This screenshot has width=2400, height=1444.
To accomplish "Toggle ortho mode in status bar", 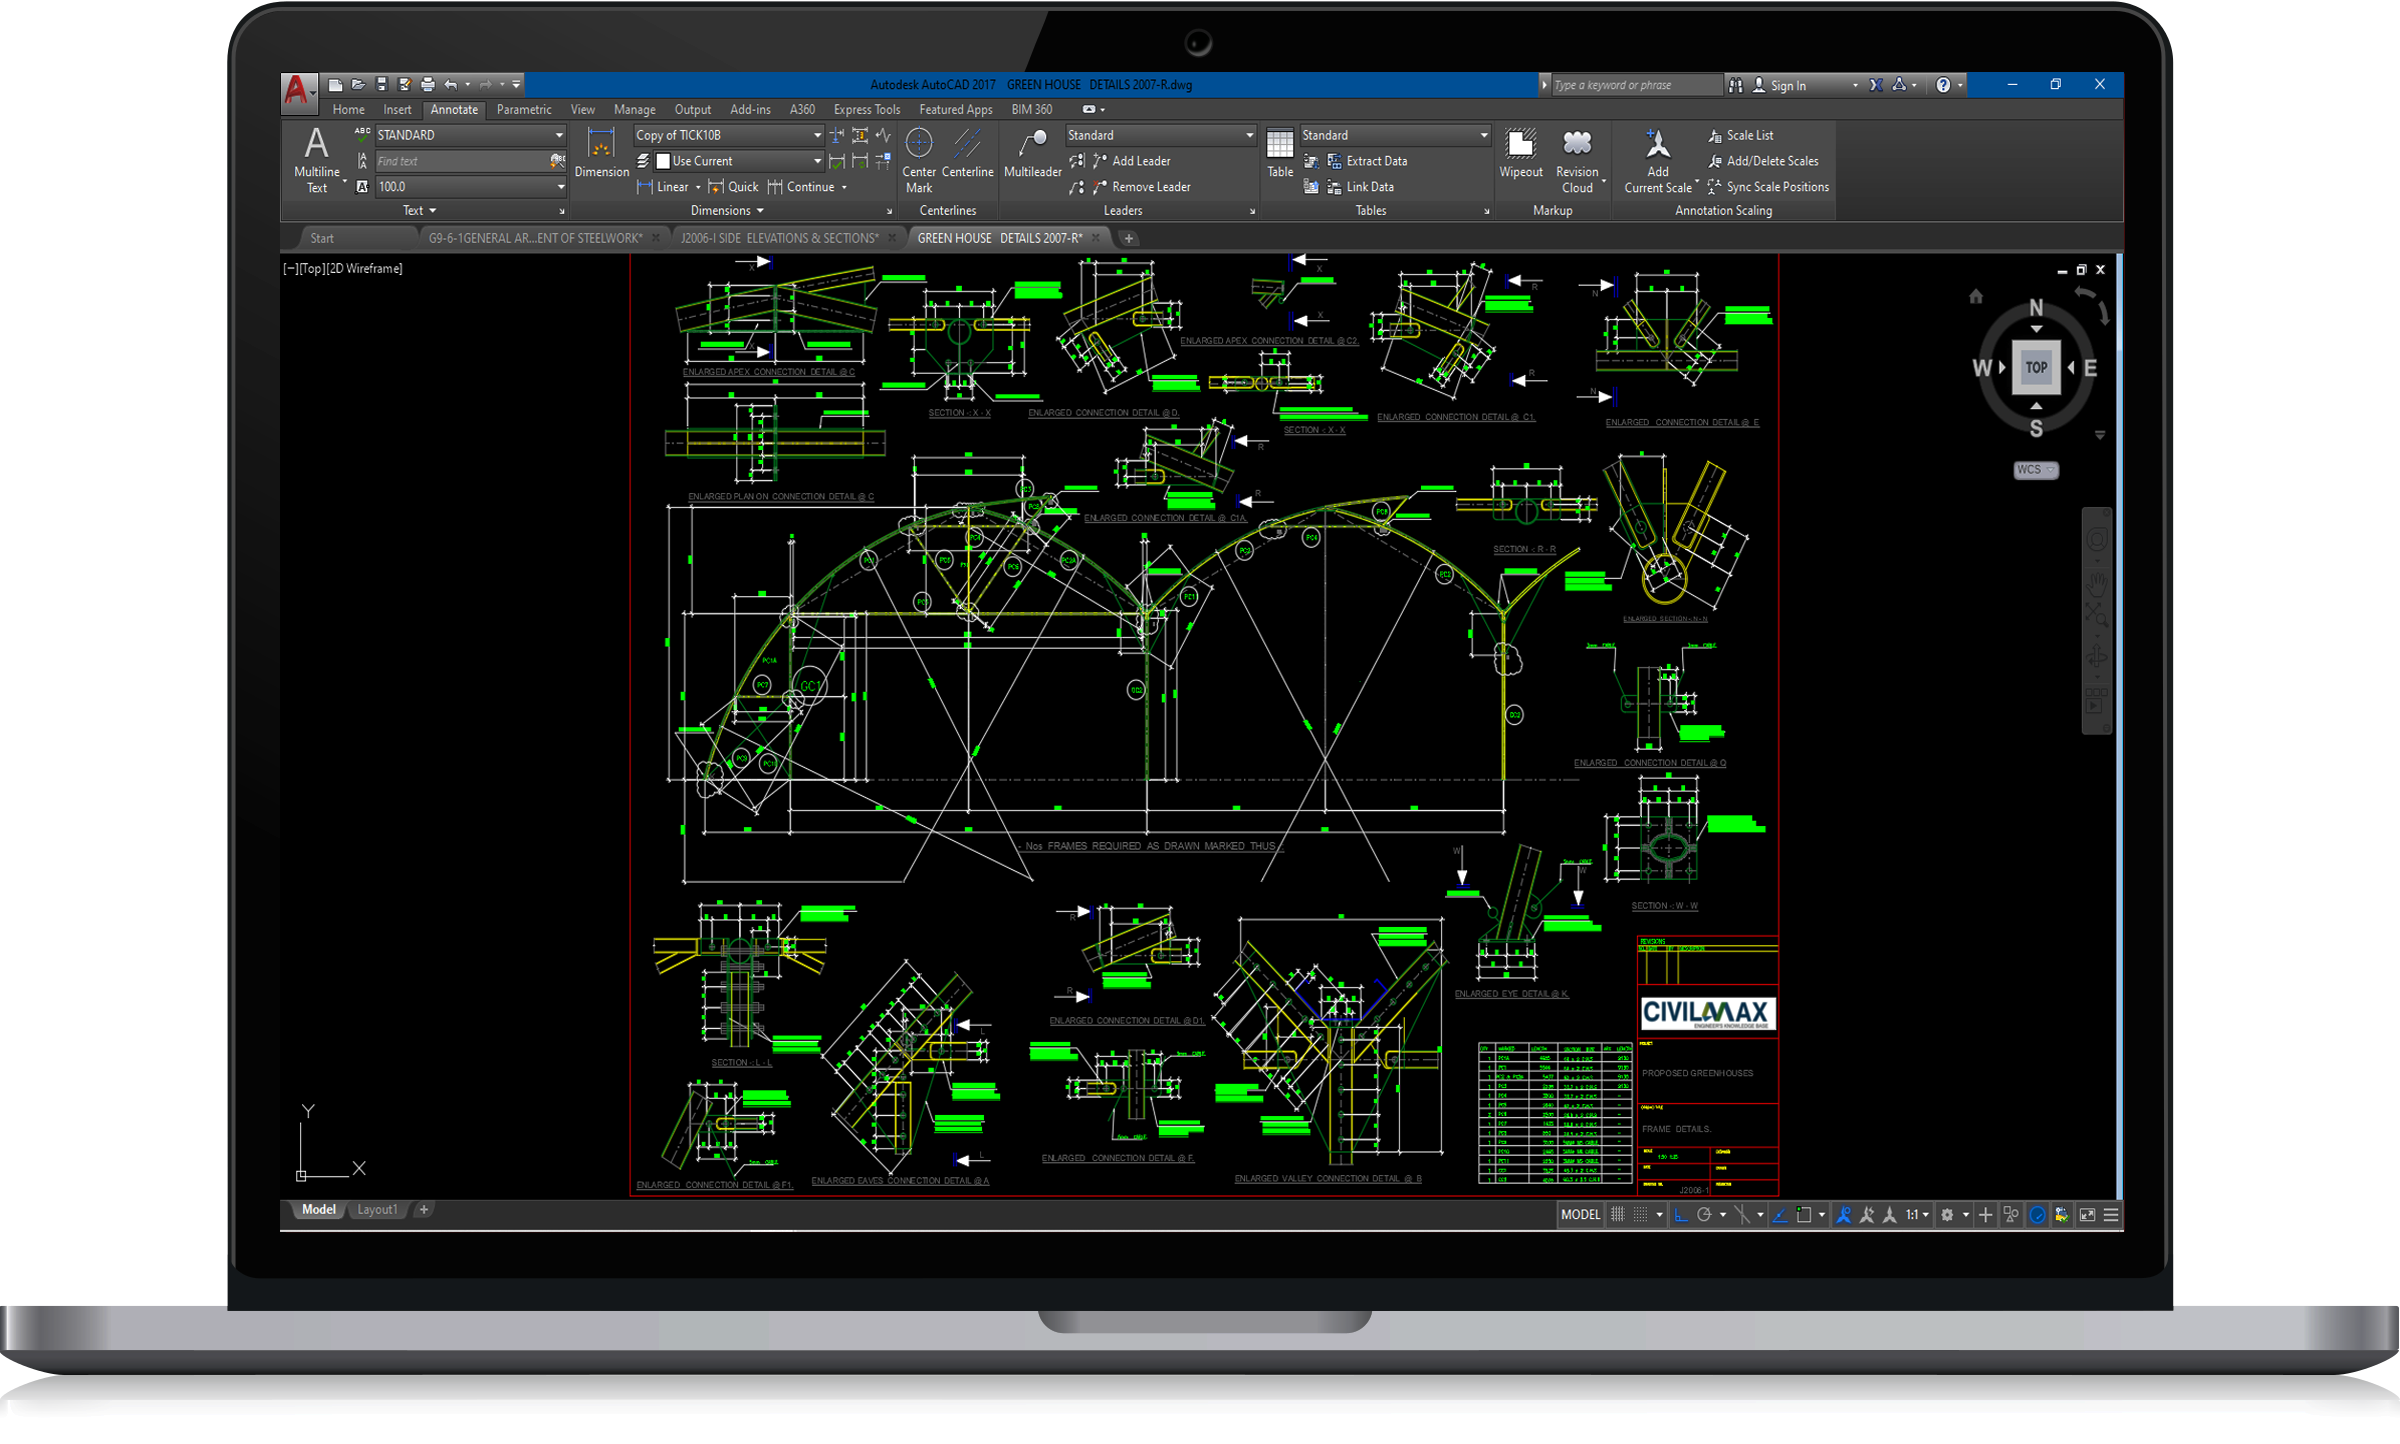I will coord(1681,1215).
